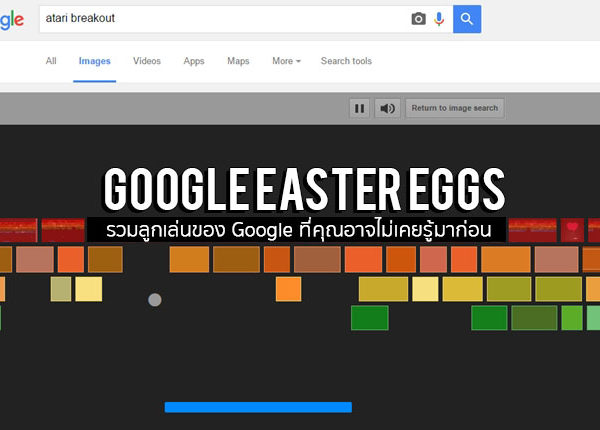Click the dark green brick near center

369,318
